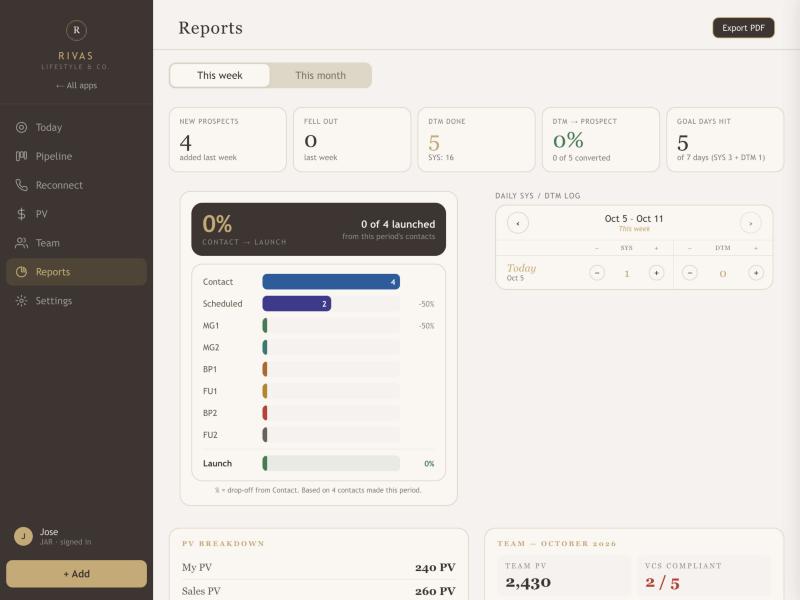Click the DTM Done card
This screenshot has height=600, width=800.
[x=477, y=139]
